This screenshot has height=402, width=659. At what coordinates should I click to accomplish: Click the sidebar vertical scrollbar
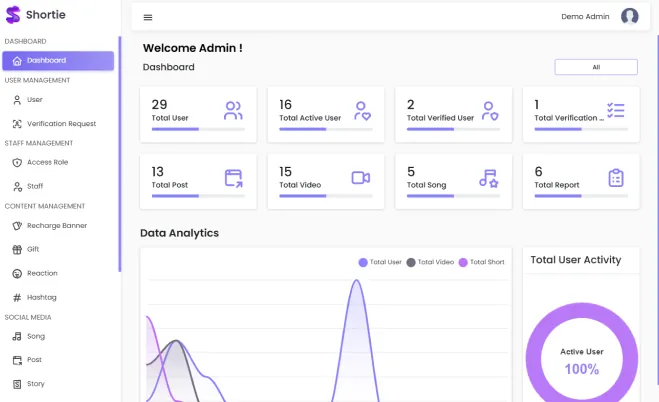click(120, 154)
